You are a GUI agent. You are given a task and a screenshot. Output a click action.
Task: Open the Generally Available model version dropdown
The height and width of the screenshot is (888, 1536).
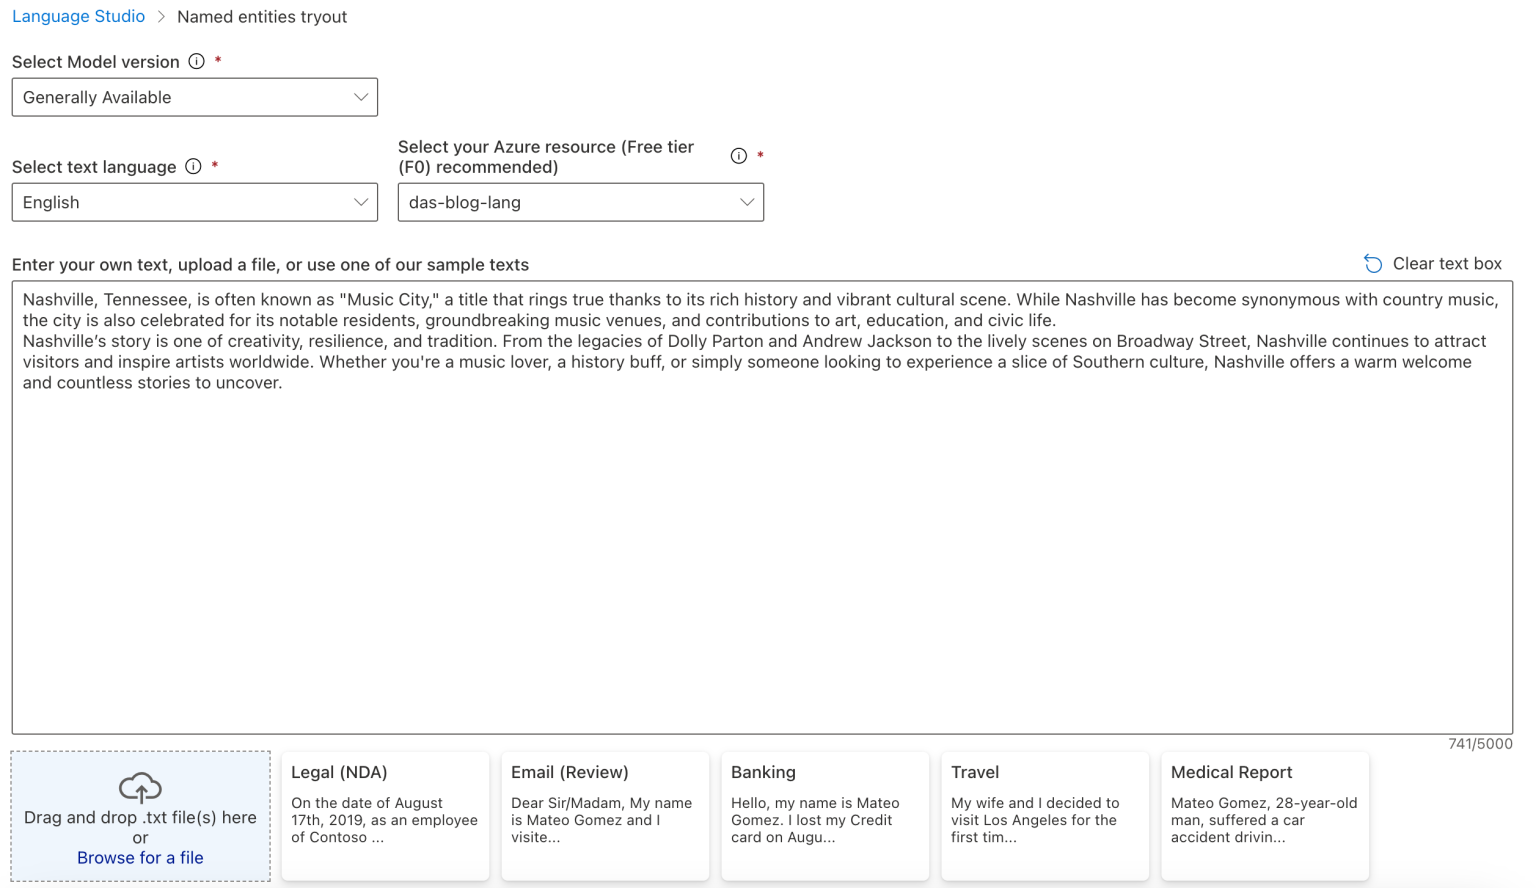(194, 97)
